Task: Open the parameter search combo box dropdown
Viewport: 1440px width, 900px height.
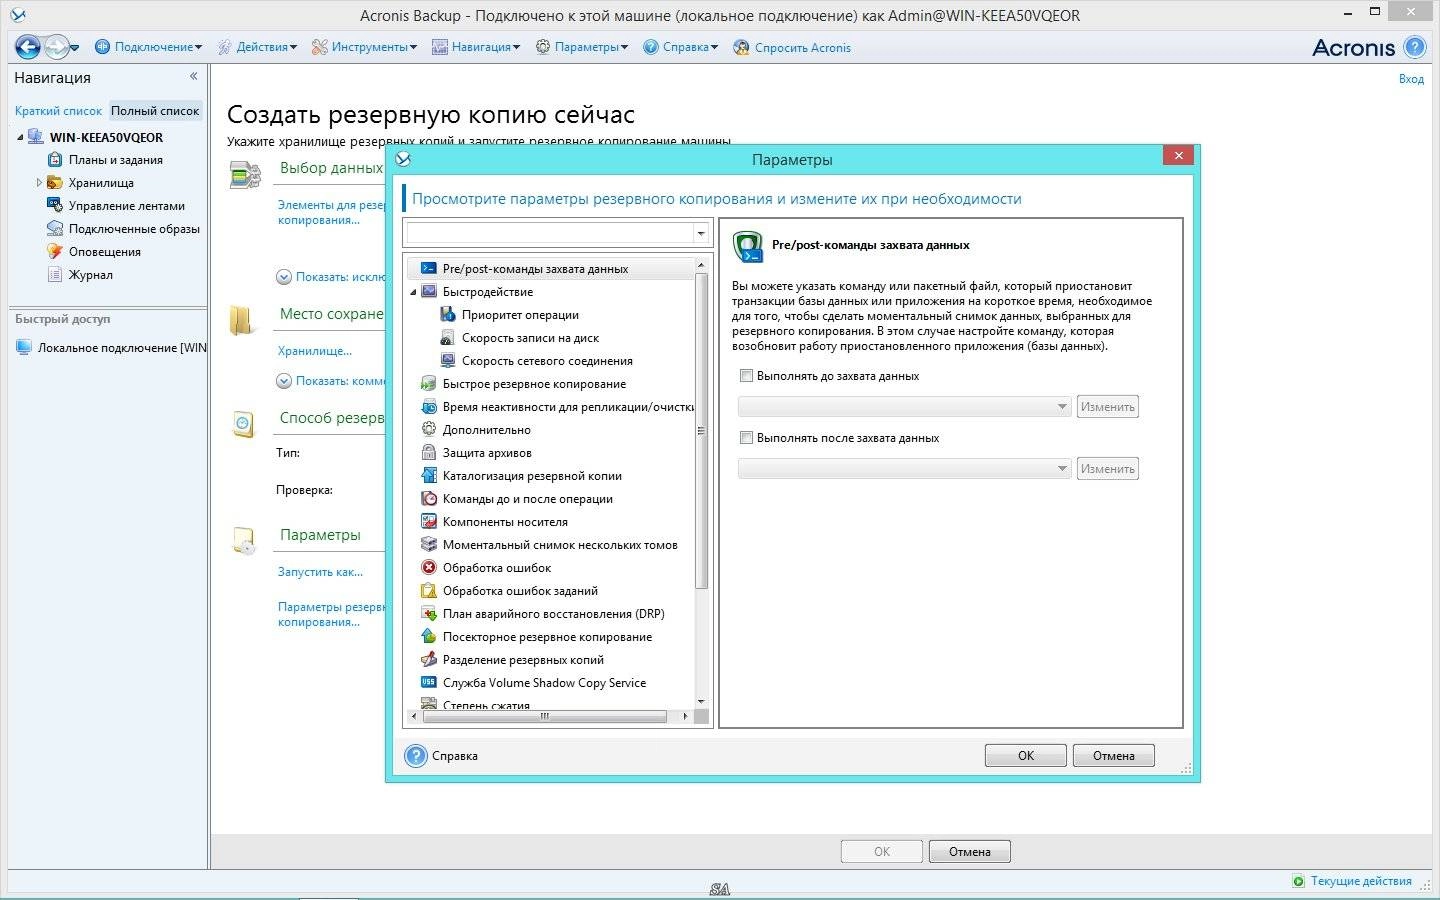Action: (700, 233)
